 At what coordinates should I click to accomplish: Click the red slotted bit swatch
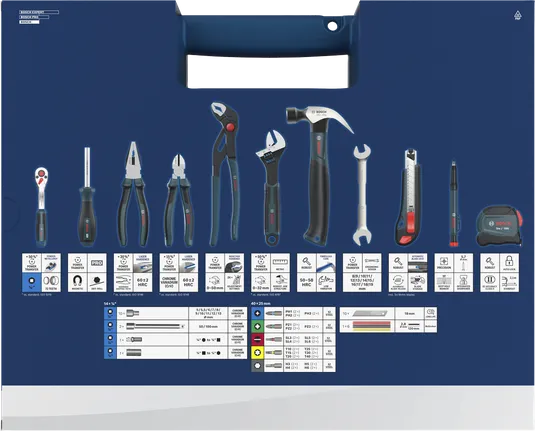coord(258,339)
